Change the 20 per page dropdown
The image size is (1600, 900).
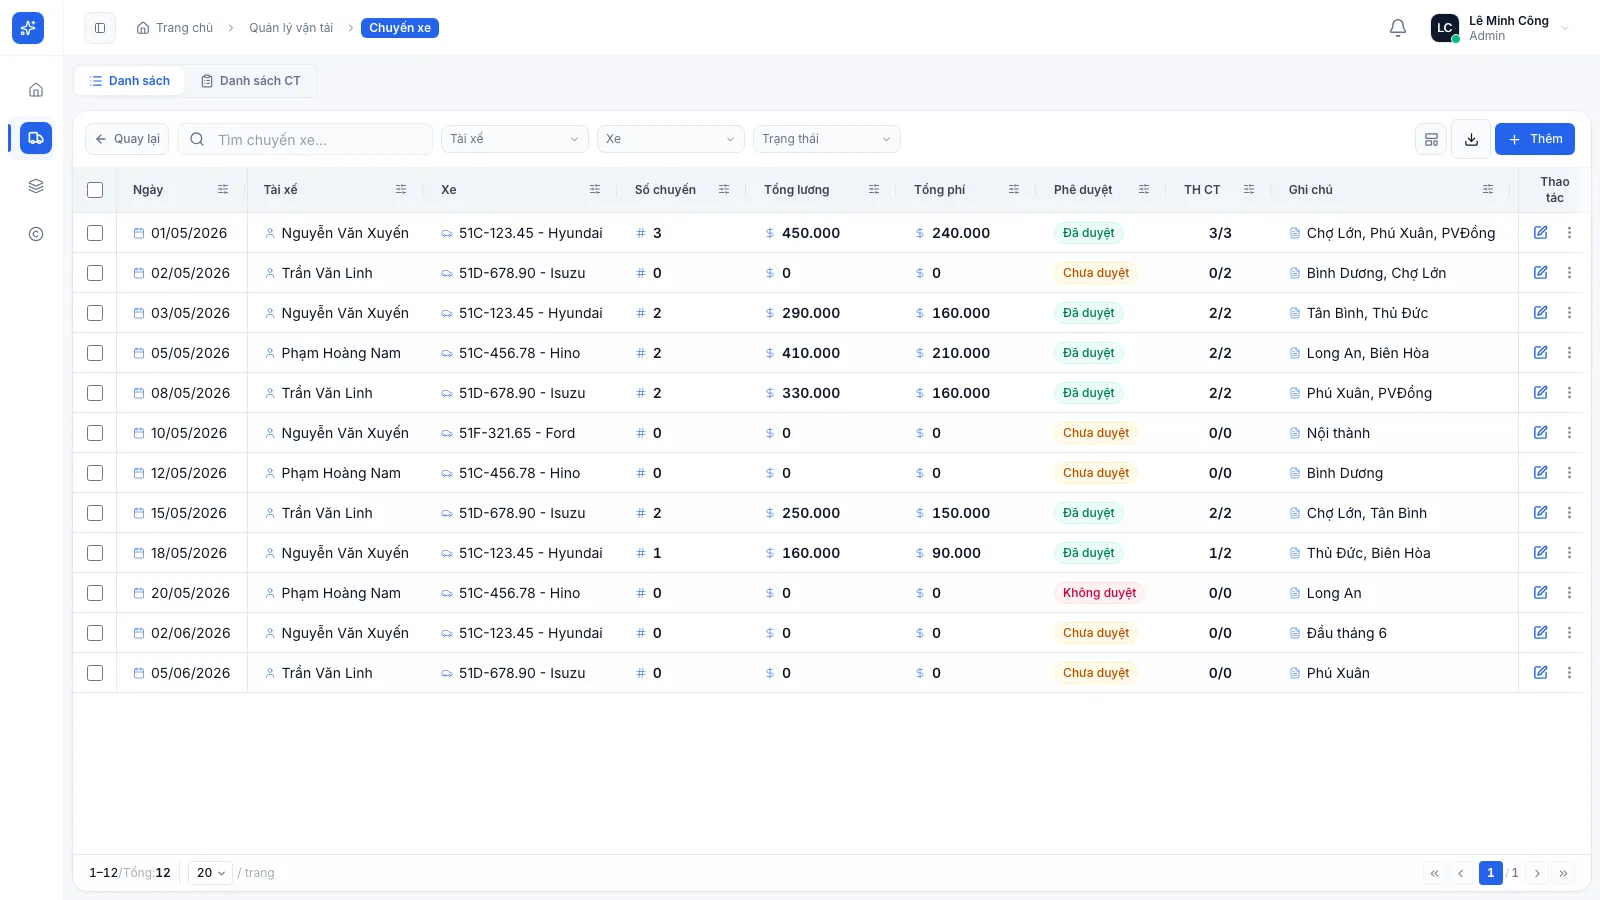click(x=210, y=873)
